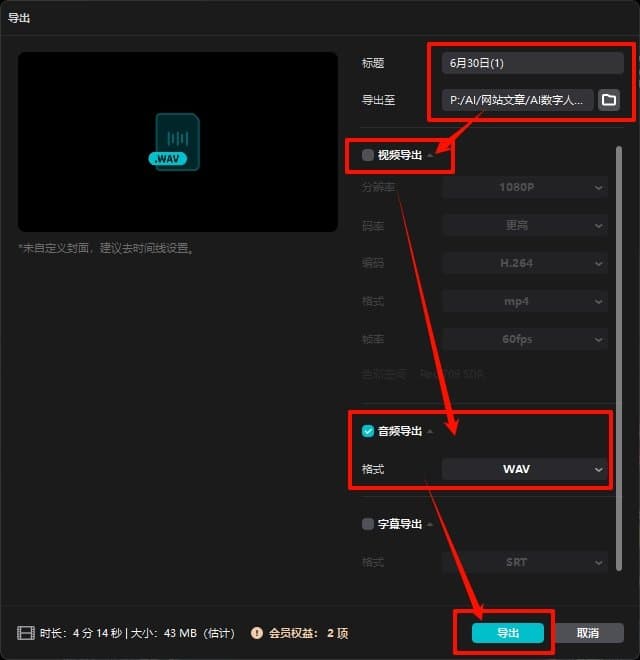
Task: Open the 60fps frame rate dropdown
Action: point(524,339)
